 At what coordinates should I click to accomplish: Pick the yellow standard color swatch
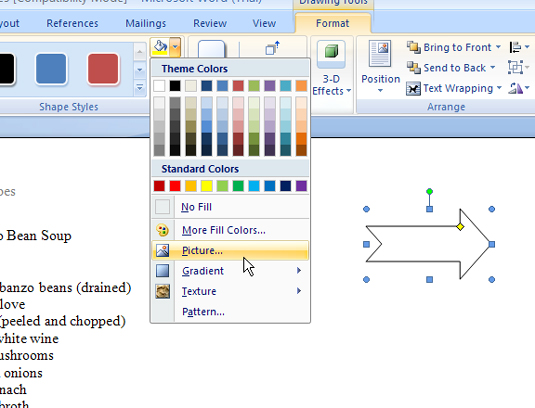[206, 186]
